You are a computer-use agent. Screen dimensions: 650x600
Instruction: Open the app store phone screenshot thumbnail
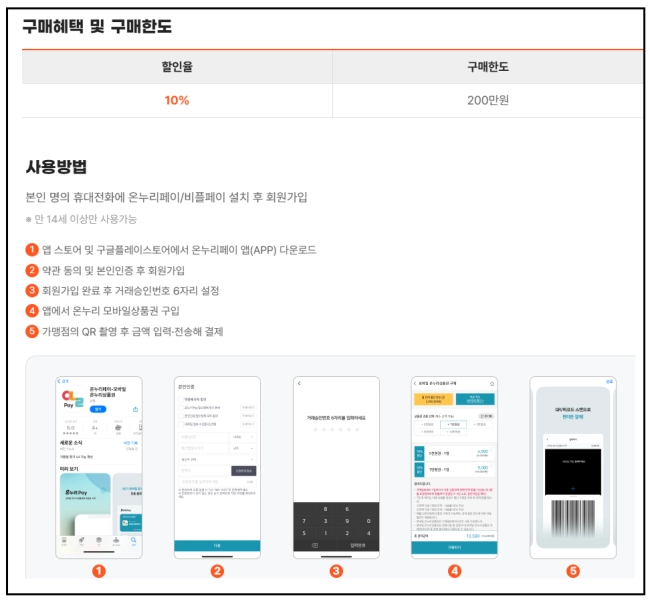point(99,467)
